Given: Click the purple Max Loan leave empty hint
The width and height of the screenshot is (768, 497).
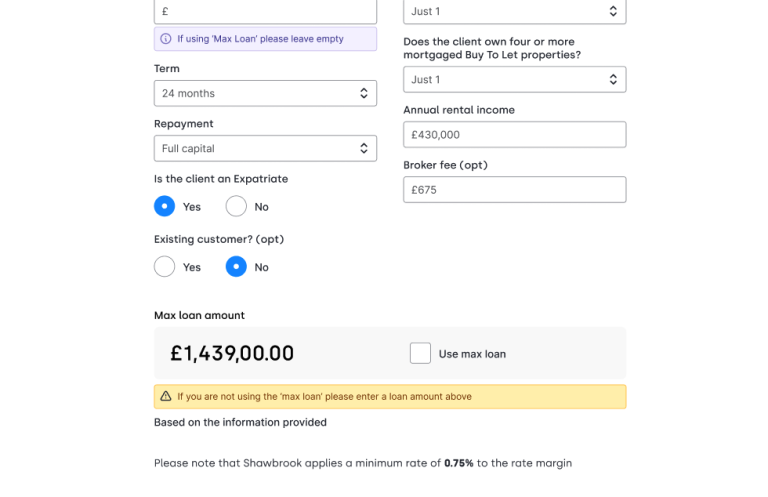Looking at the screenshot, I should tap(265, 39).
